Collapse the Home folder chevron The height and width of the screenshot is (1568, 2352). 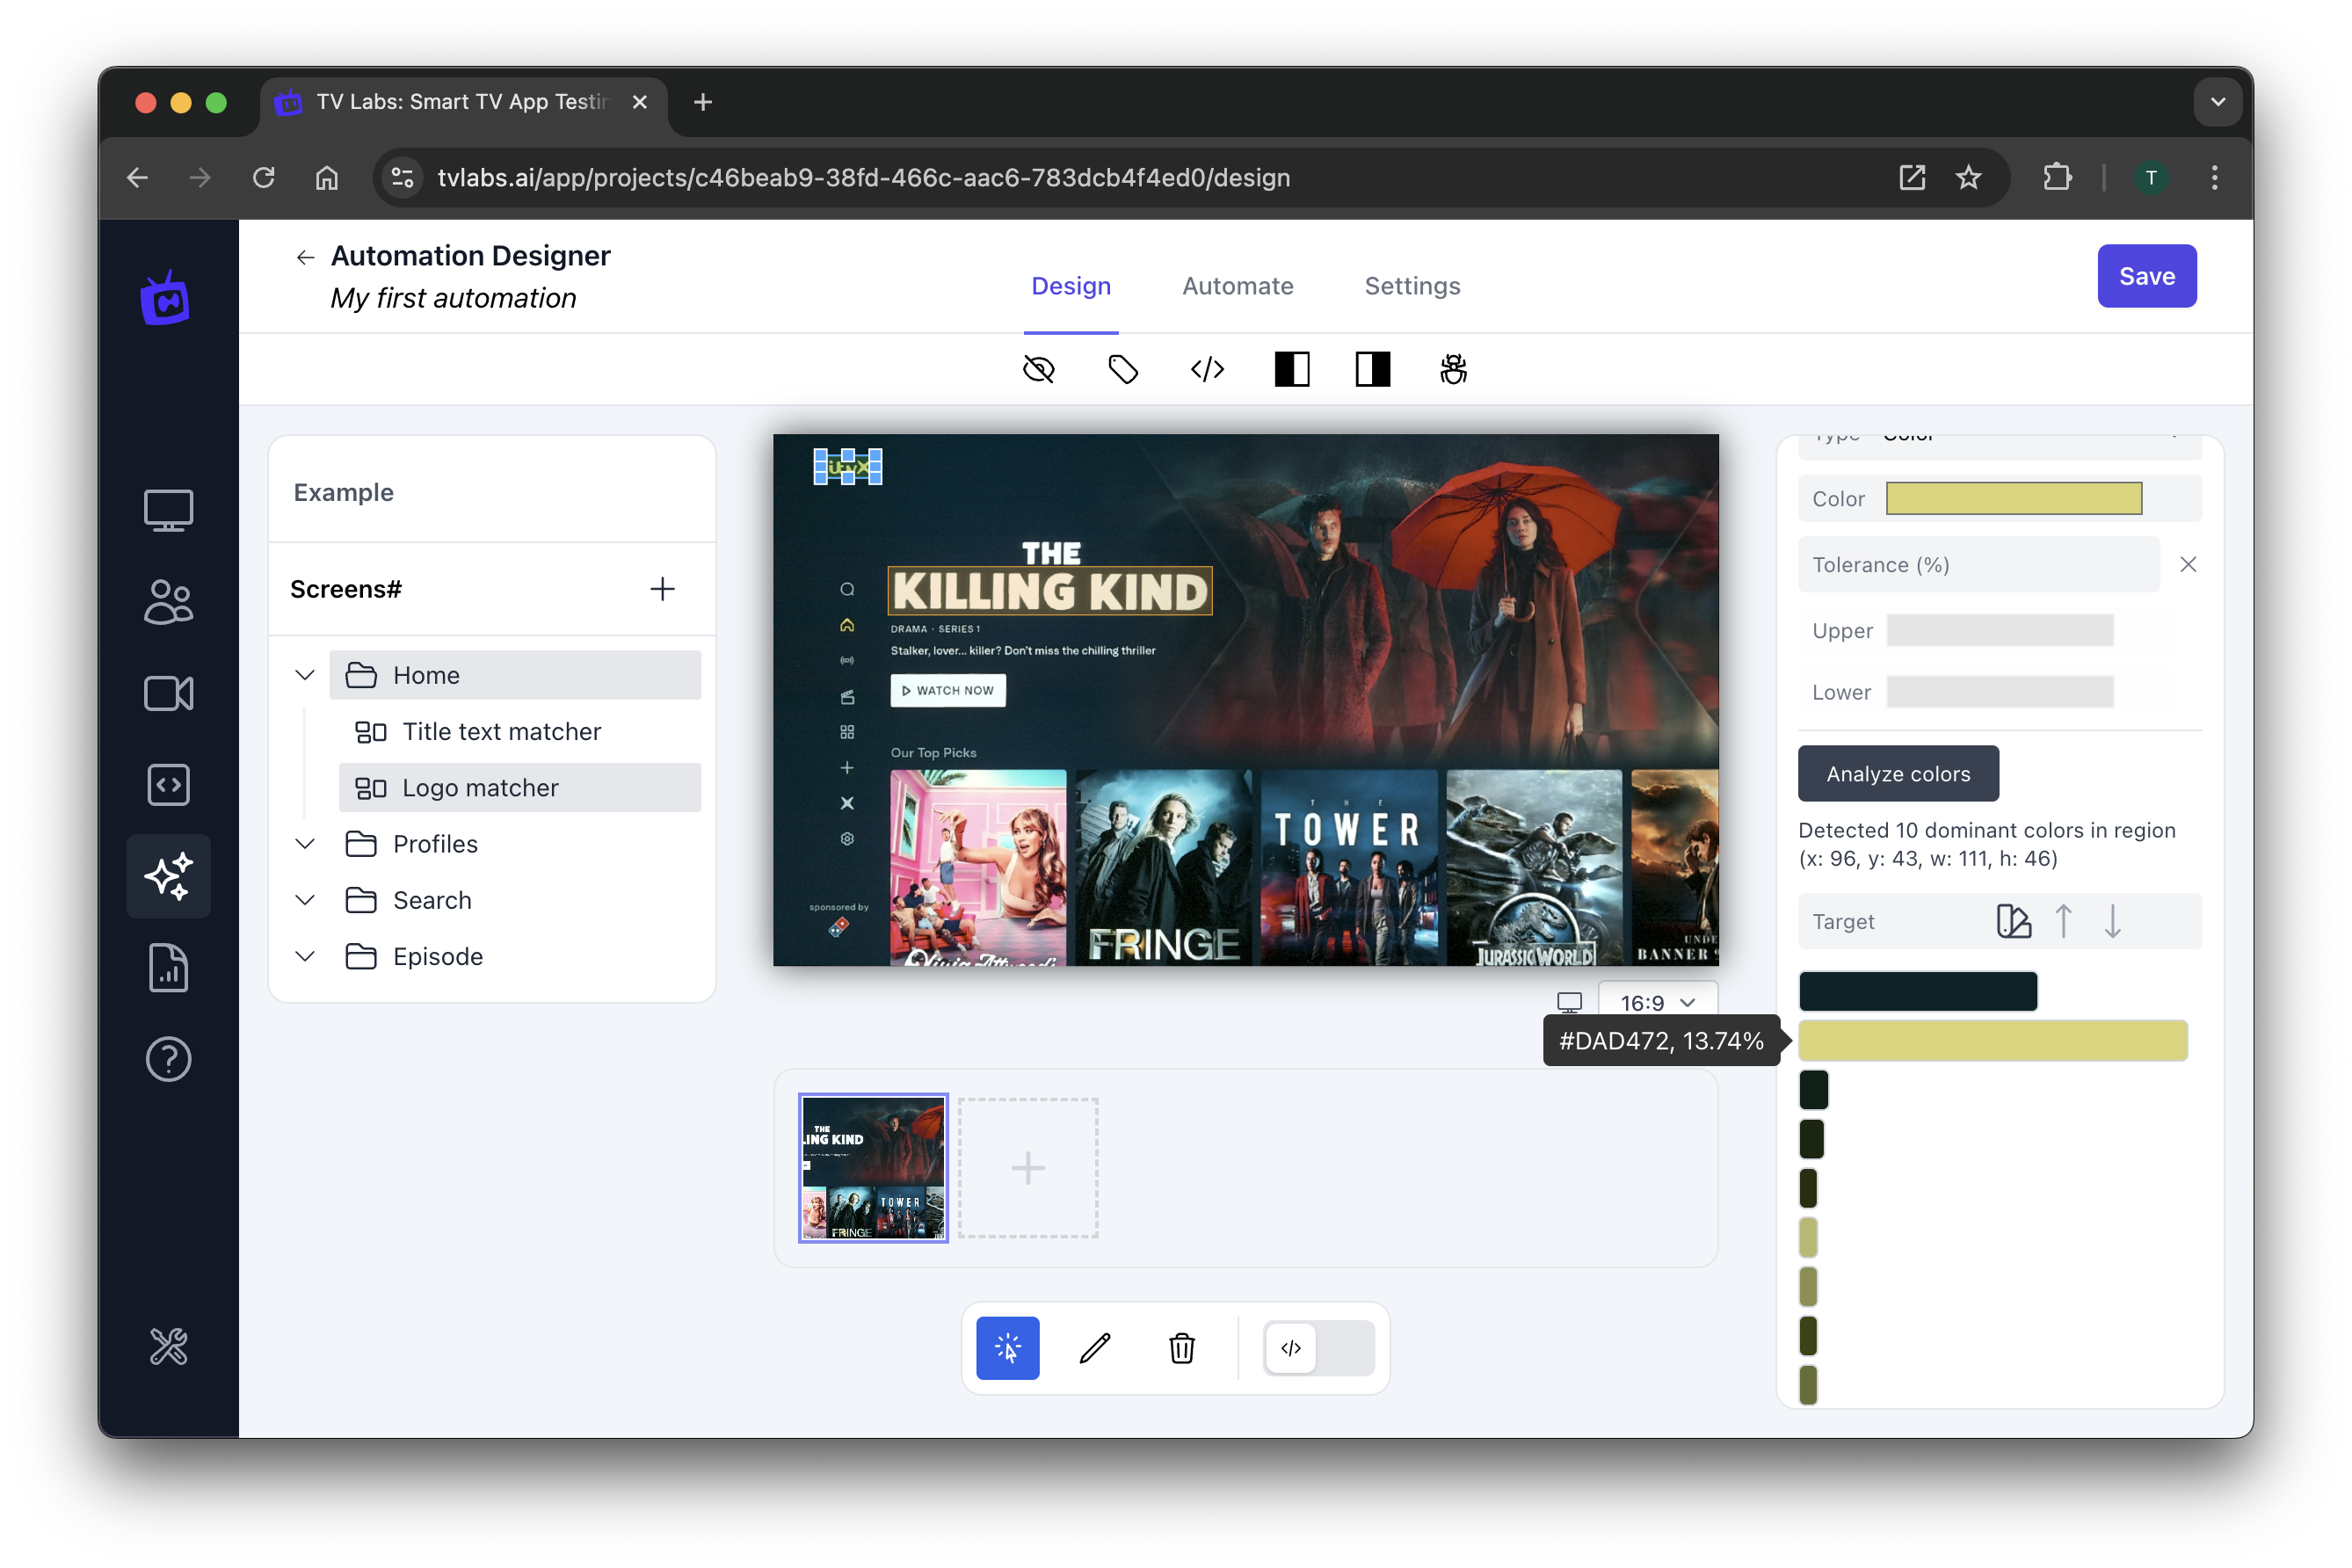[x=305, y=675]
